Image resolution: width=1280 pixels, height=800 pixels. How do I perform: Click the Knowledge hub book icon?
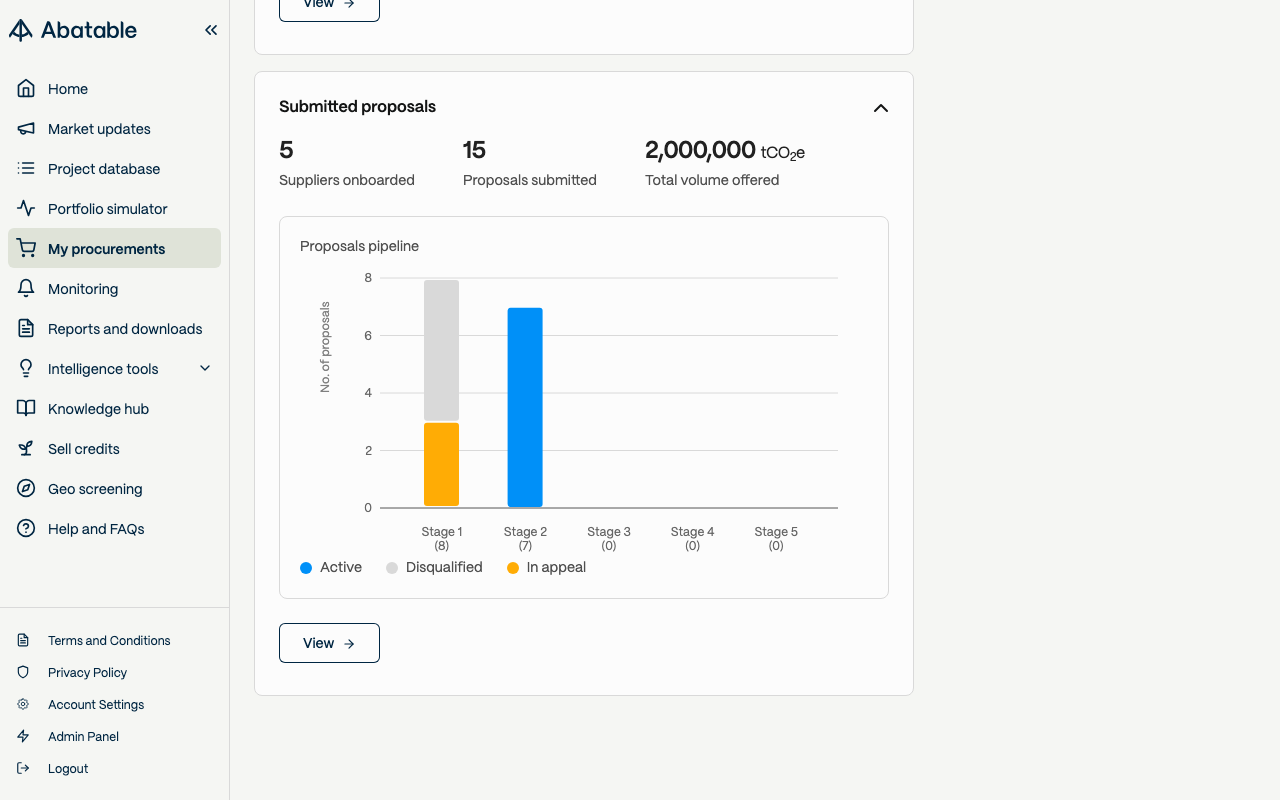tap(27, 409)
